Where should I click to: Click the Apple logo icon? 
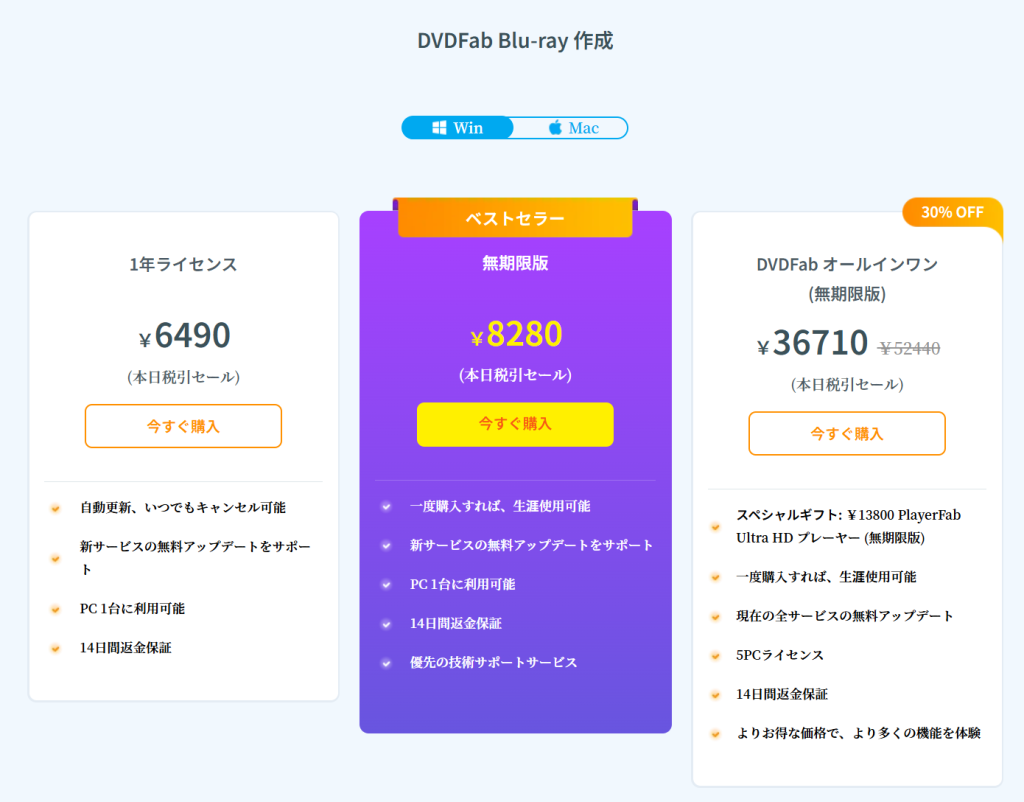pyautogui.click(x=555, y=127)
